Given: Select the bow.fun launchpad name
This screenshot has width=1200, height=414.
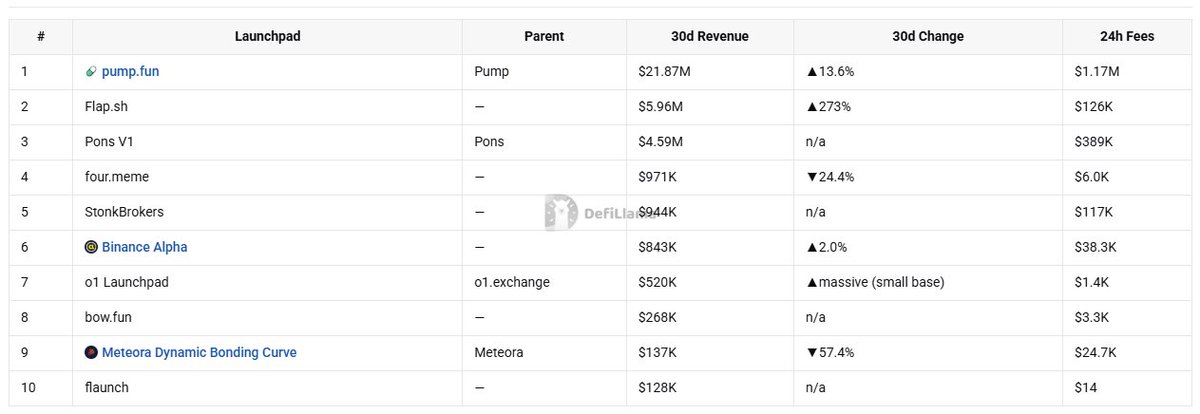Looking at the screenshot, I should tap(108, 317).
